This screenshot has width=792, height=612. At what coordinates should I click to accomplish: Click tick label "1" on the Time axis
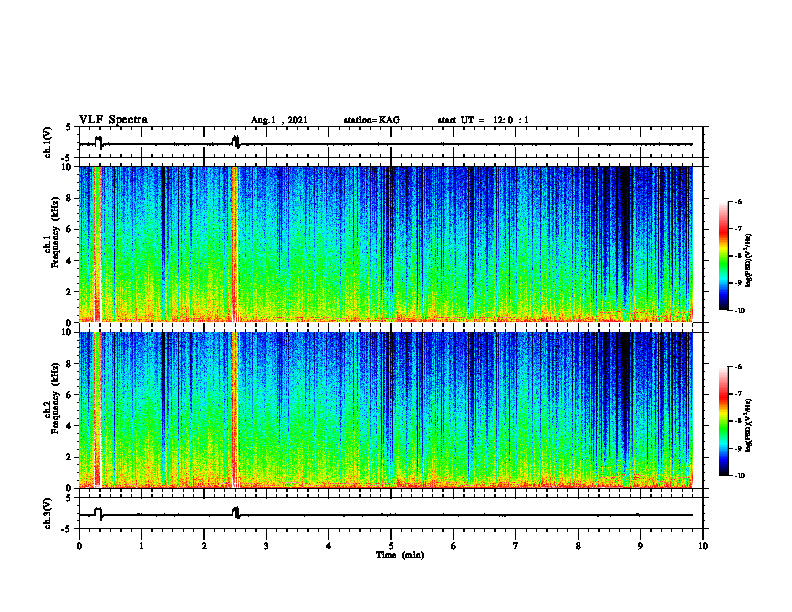click(141, 546)
